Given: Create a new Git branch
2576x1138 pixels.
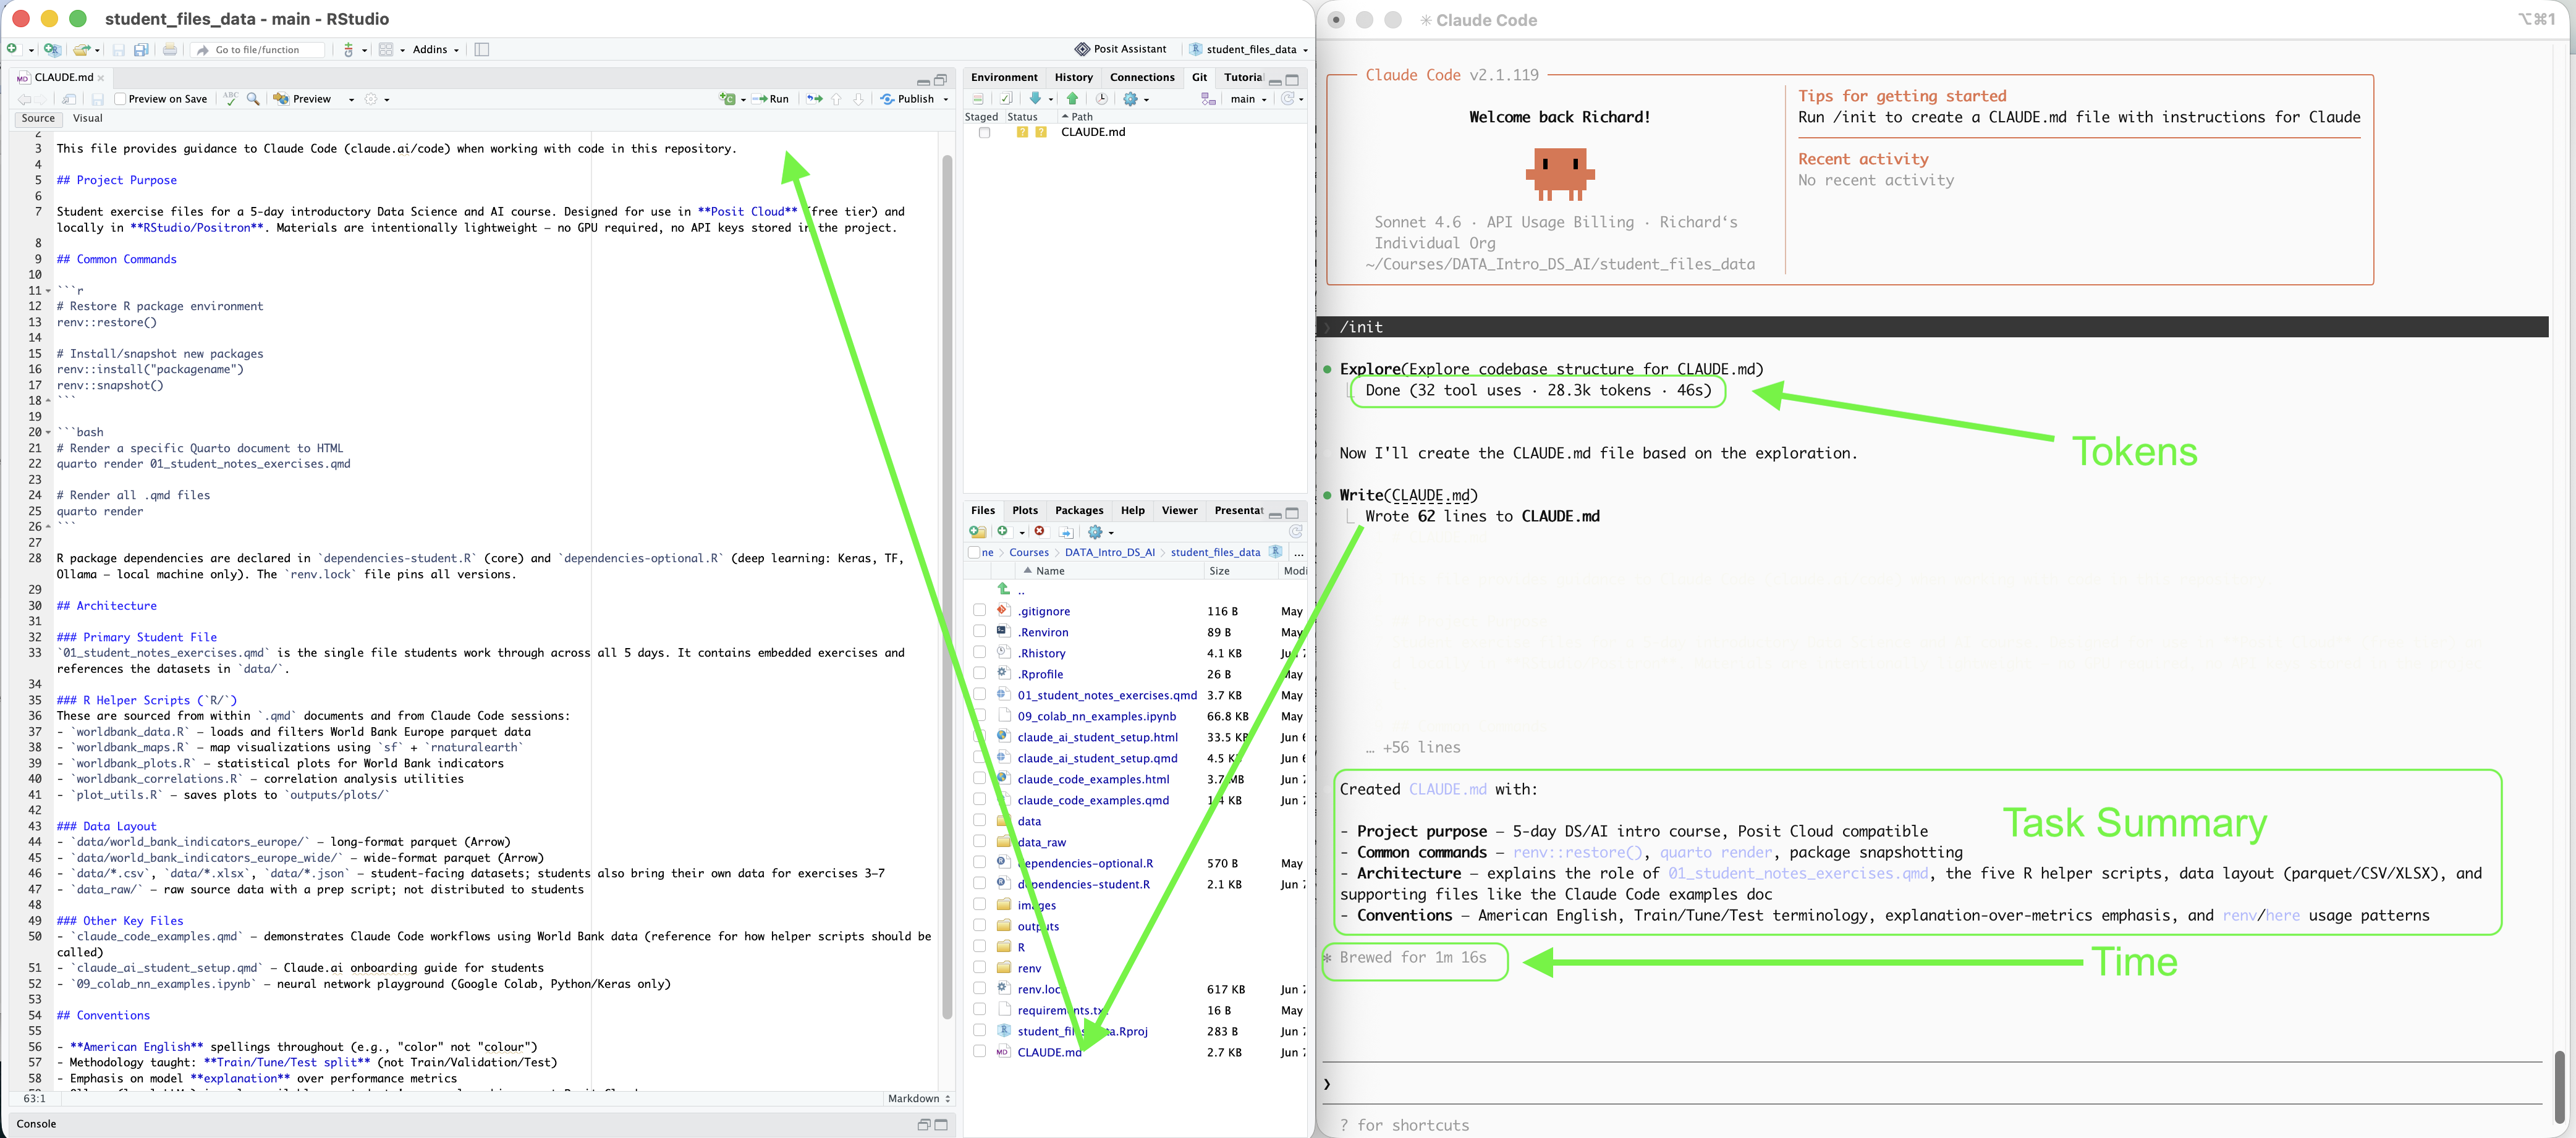Looking at the screenshot, I should (x=1208, y=99).
